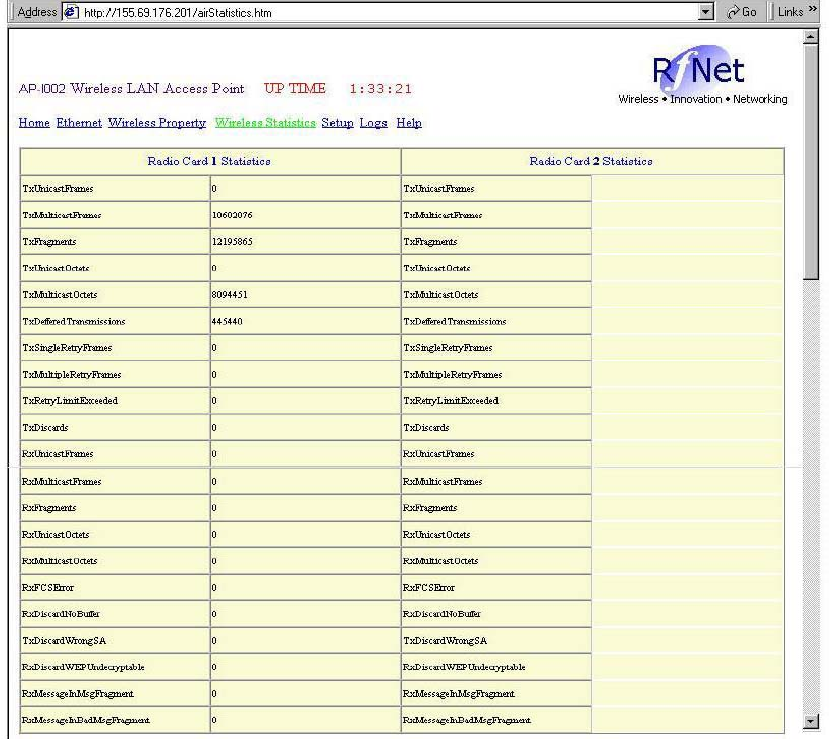
Task: Select TxMulticastFrames in Radio Card 1
Action: pyautogui.click(x=61, y=215)
